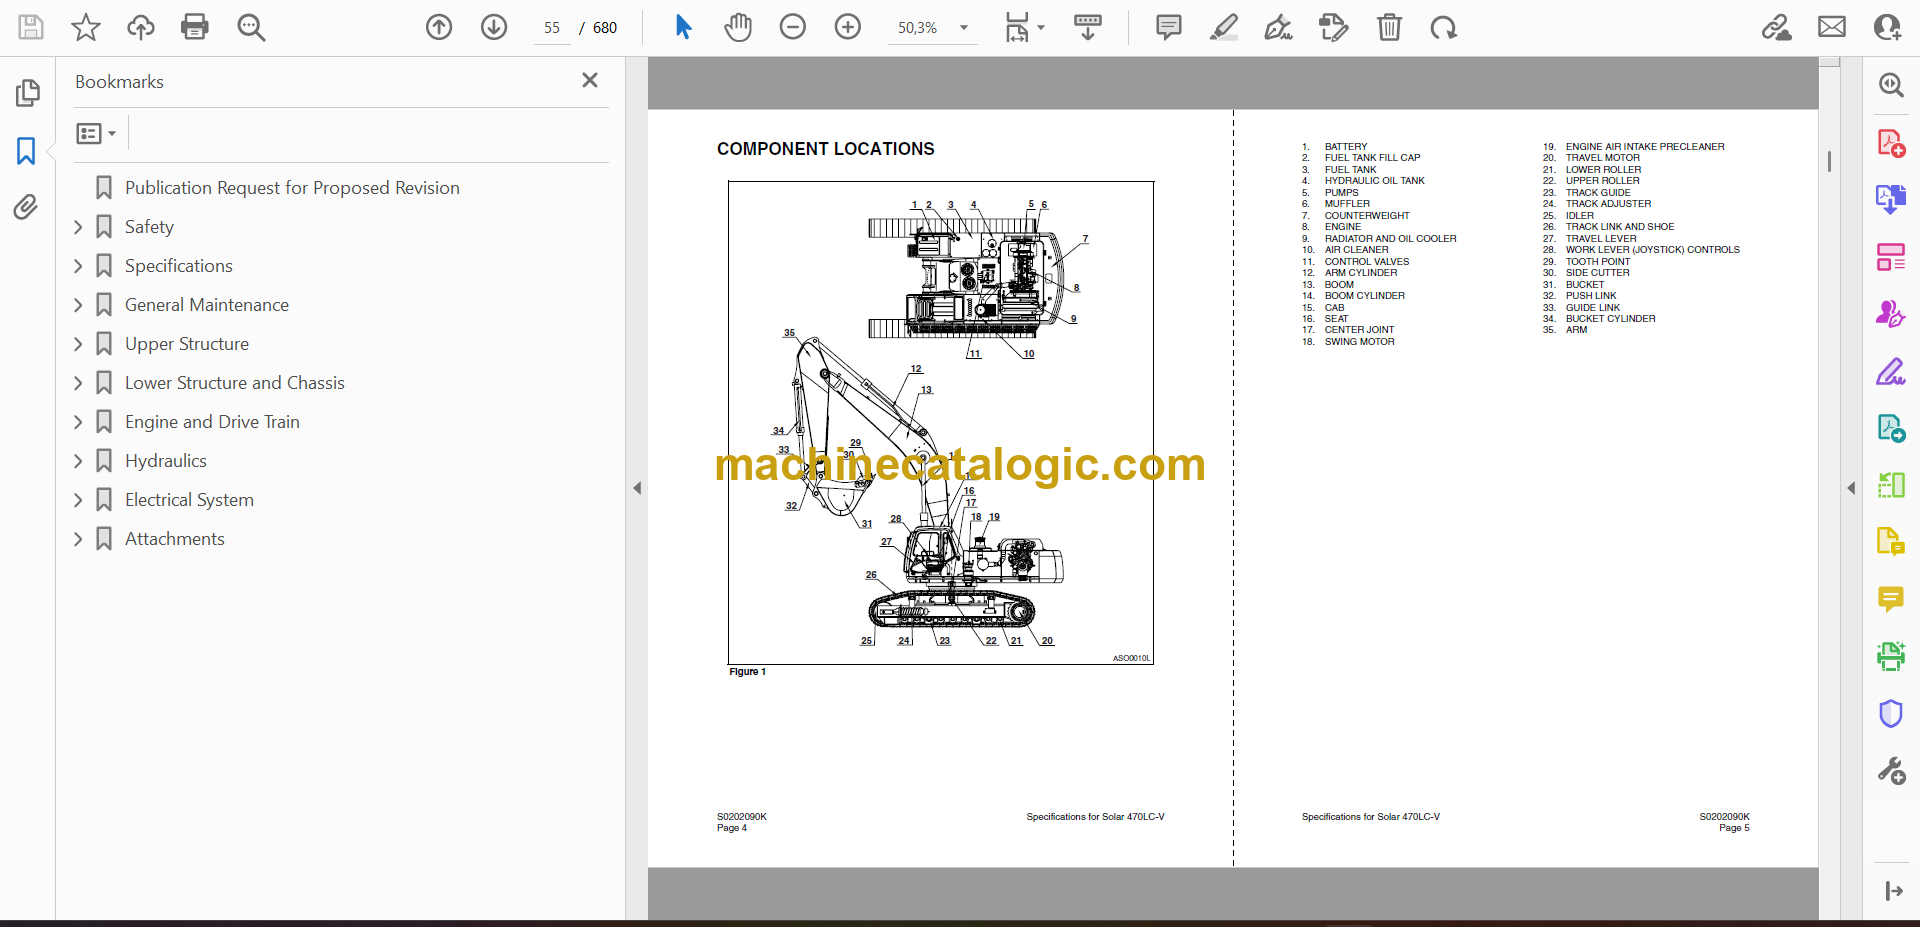
Task: Expand the right pane with bottom arrow
Action: coord(1893,891)
